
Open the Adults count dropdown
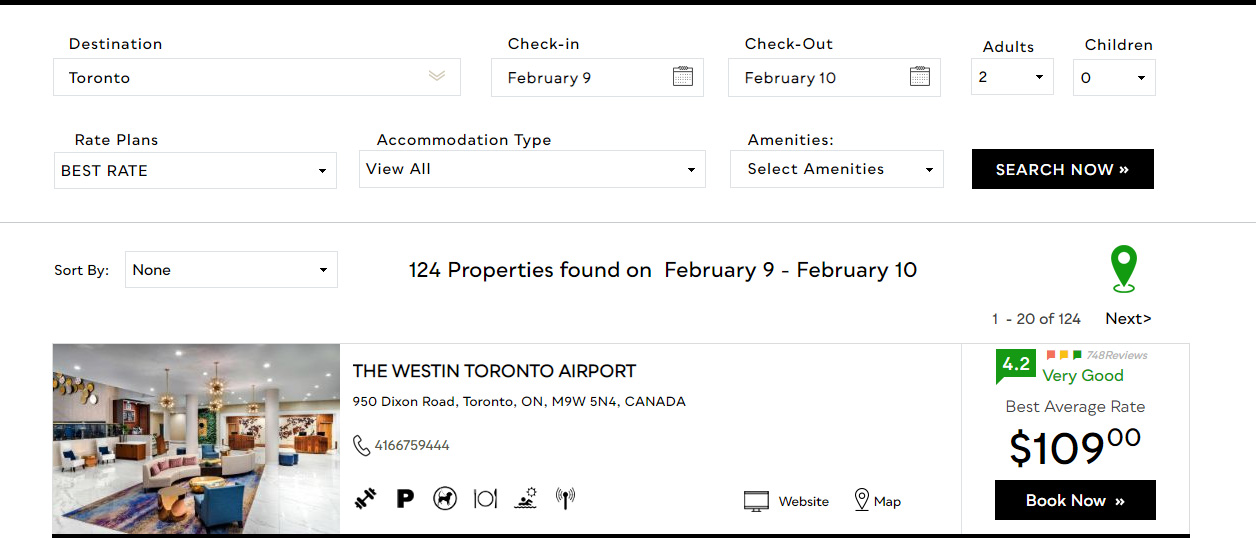click(1012, 77)
